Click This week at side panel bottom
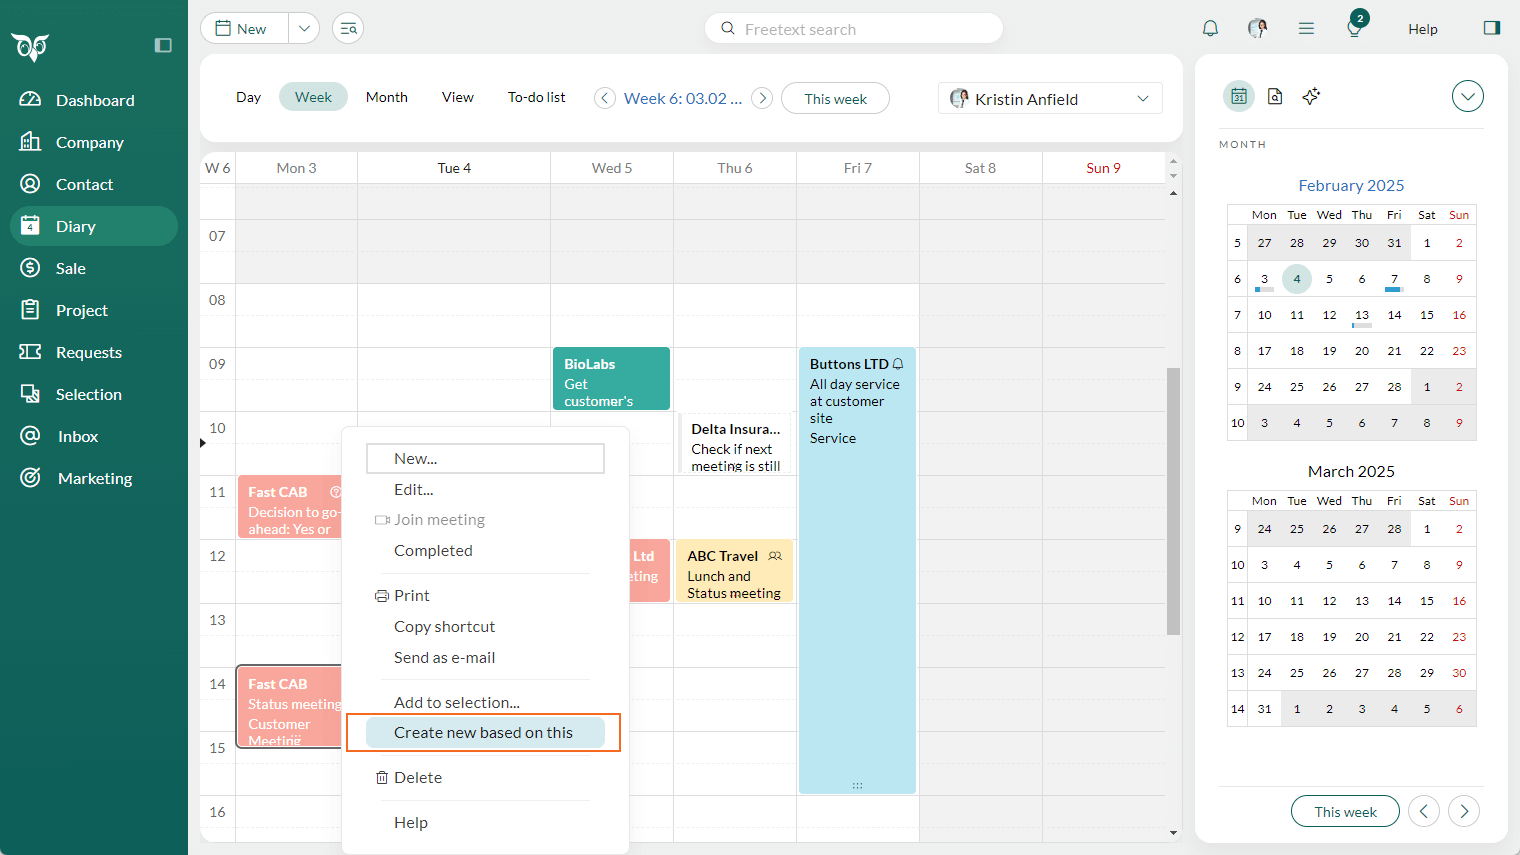This screenshot has height=855, width=1520. 1345,811
